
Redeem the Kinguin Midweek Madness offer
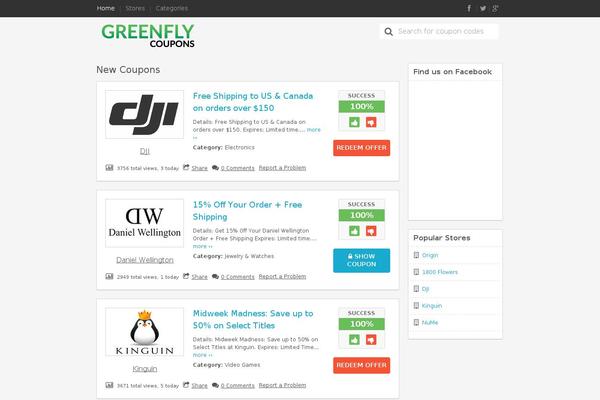point(362,365)
